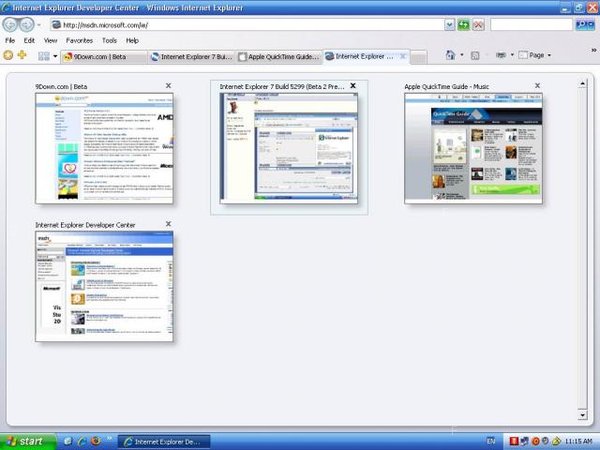Image resolution: width=600 pixels, height=450 pixels.
Task: Open the Tools menu
Action: point(109,41)
